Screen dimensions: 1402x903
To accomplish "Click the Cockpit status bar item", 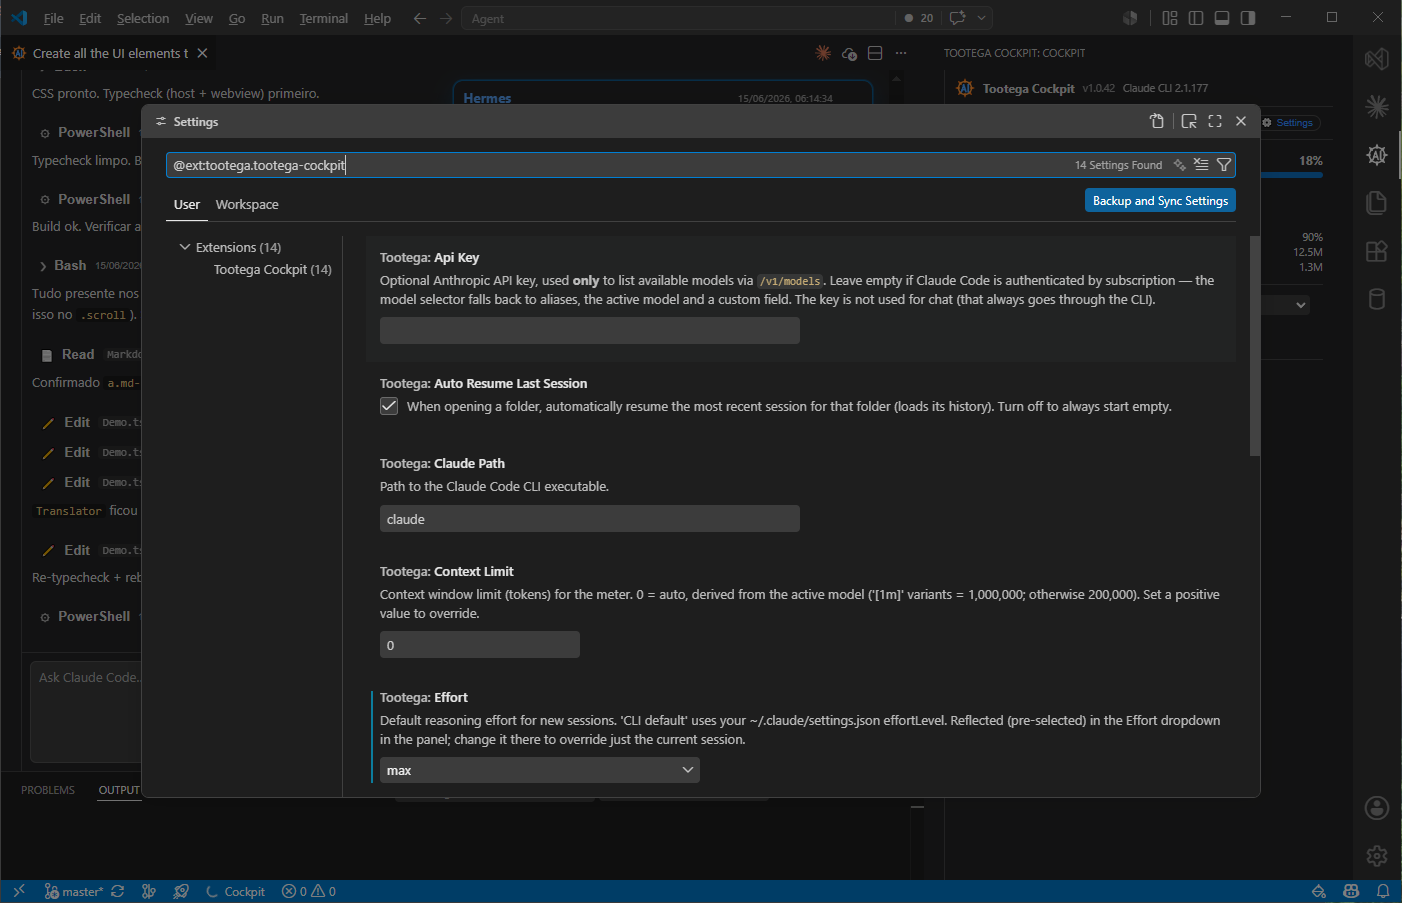I will (236, 892).
